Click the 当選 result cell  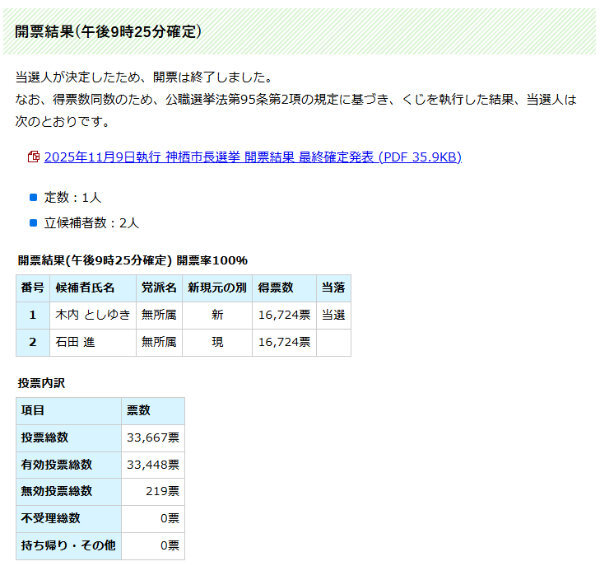pos(334,315)
